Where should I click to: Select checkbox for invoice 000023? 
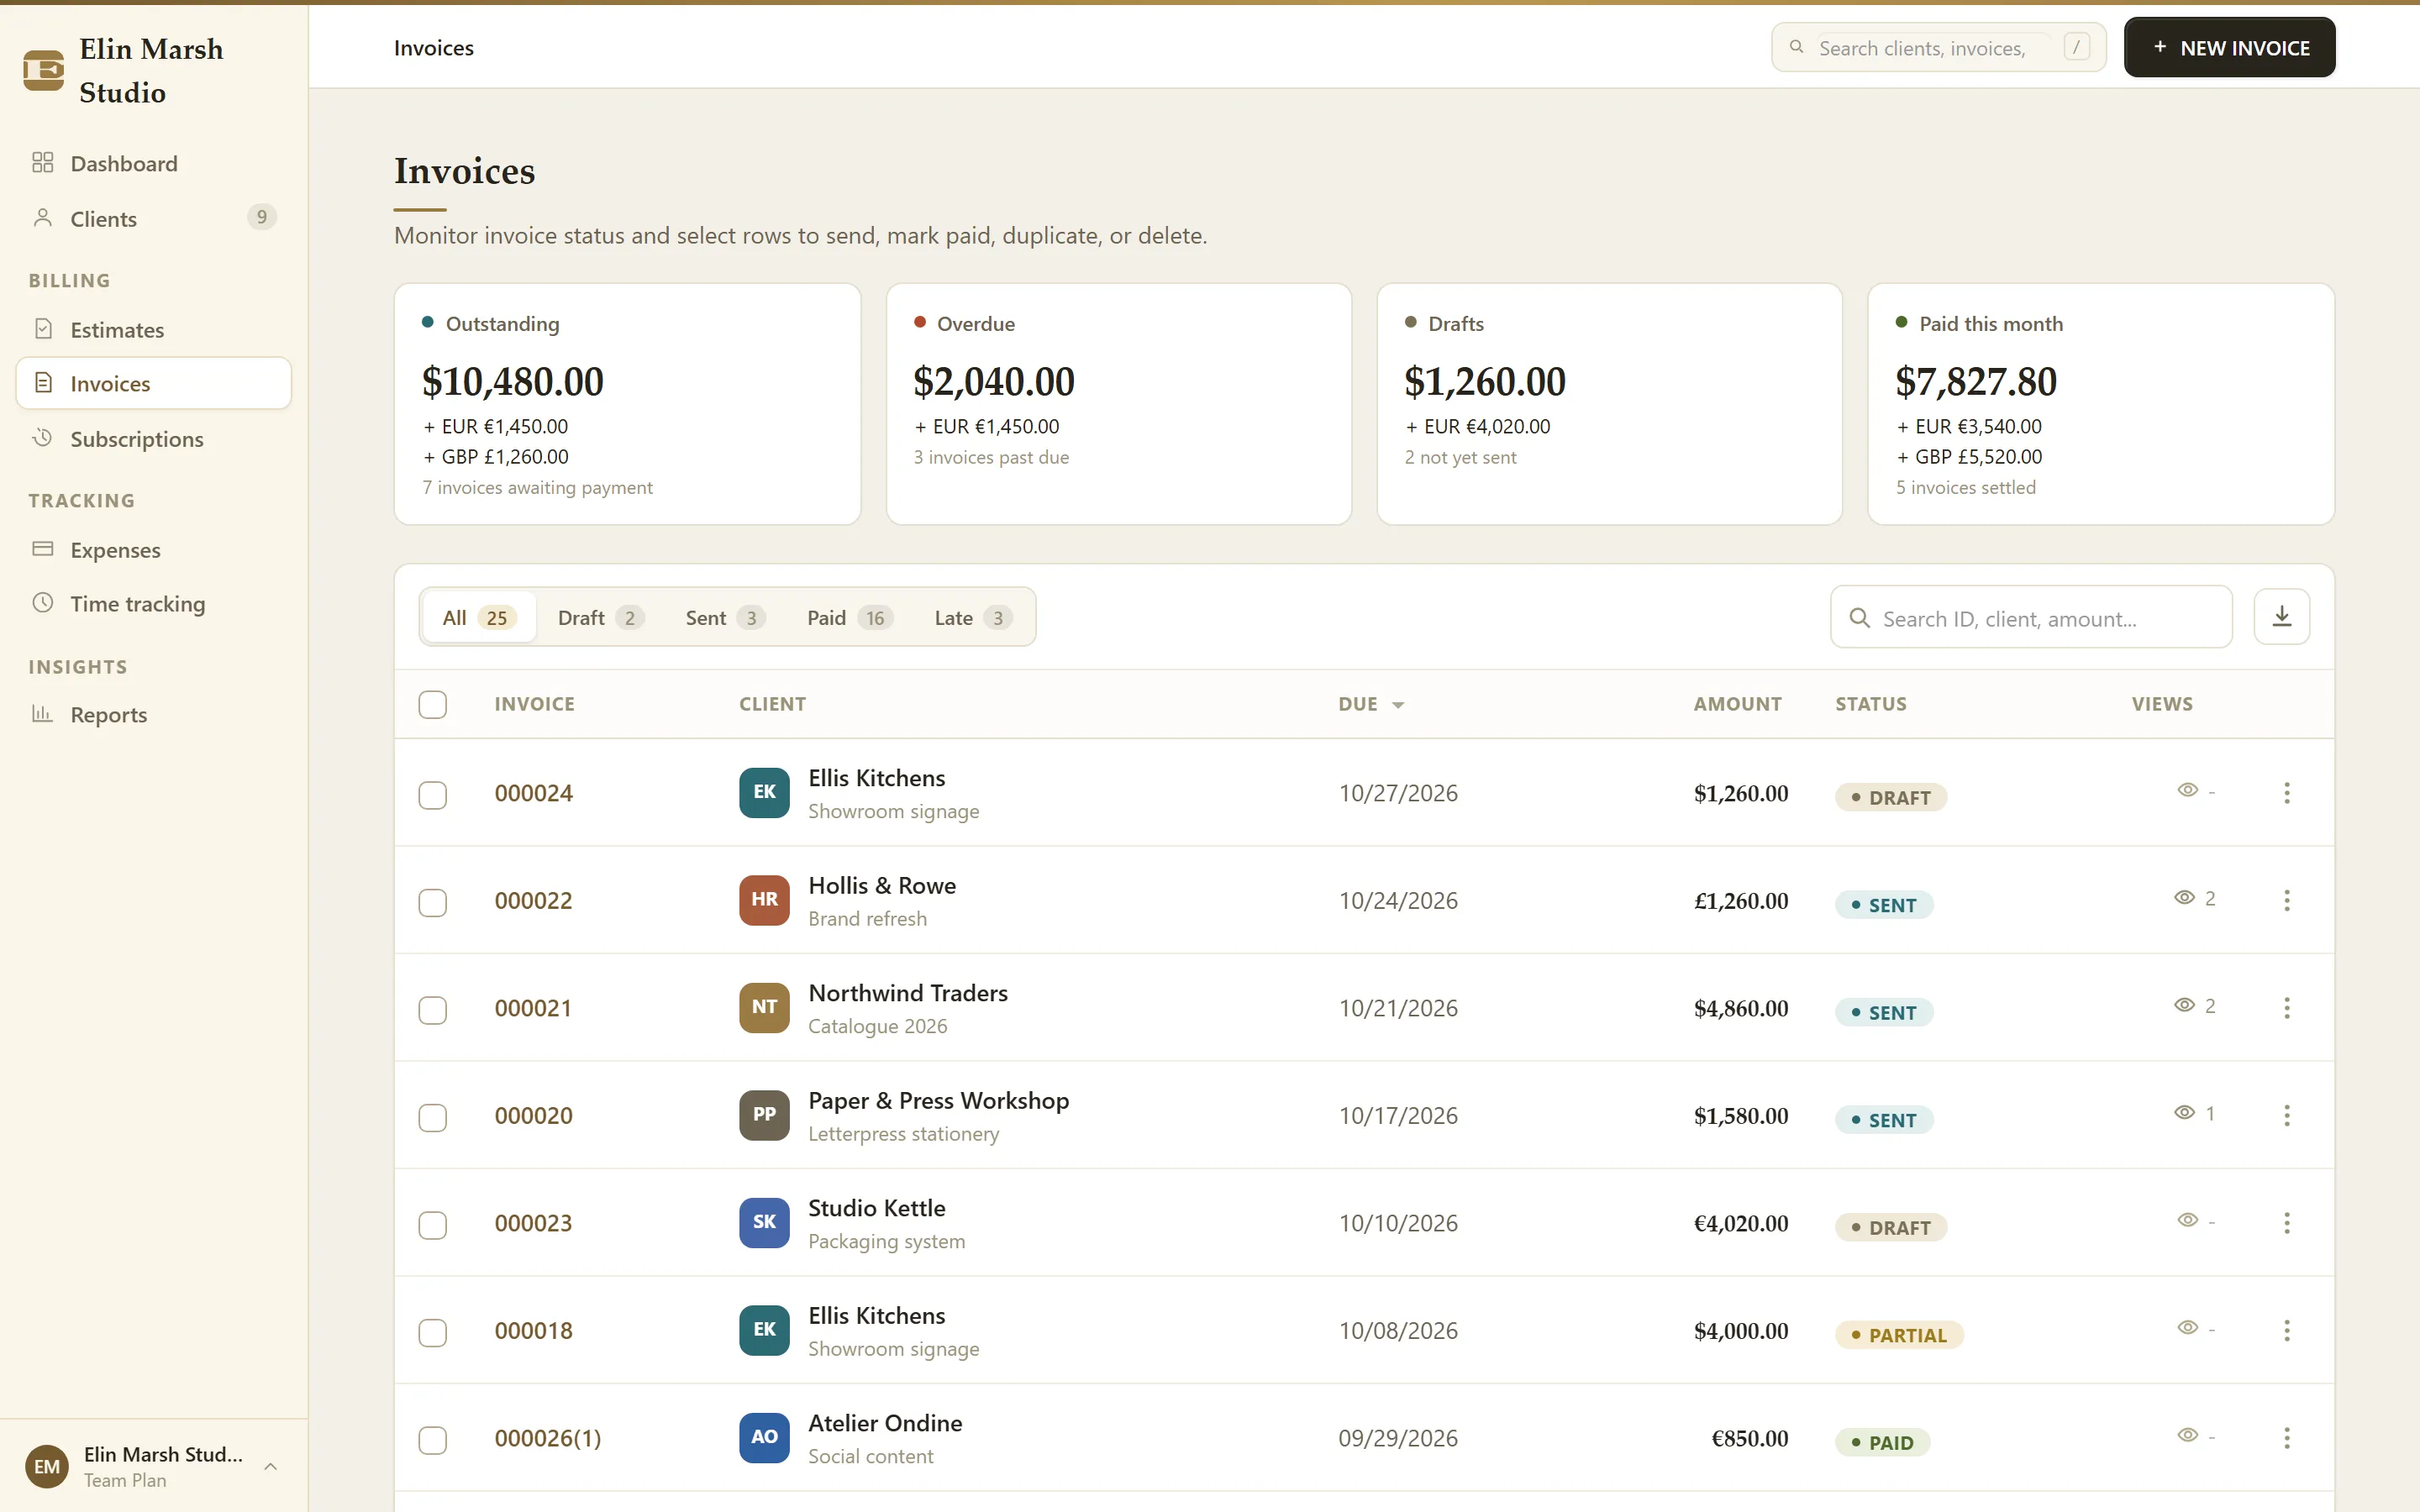433,1225
